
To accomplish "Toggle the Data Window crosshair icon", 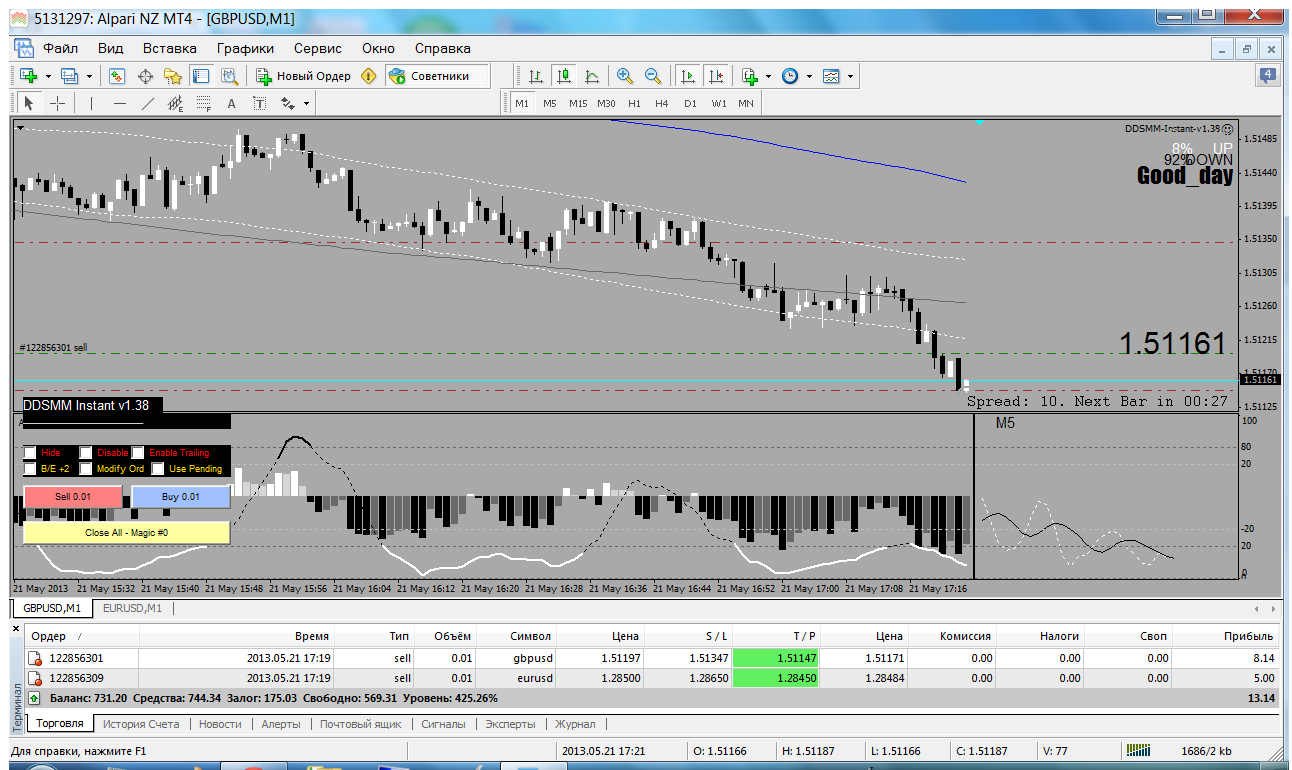I will (145, 76).
